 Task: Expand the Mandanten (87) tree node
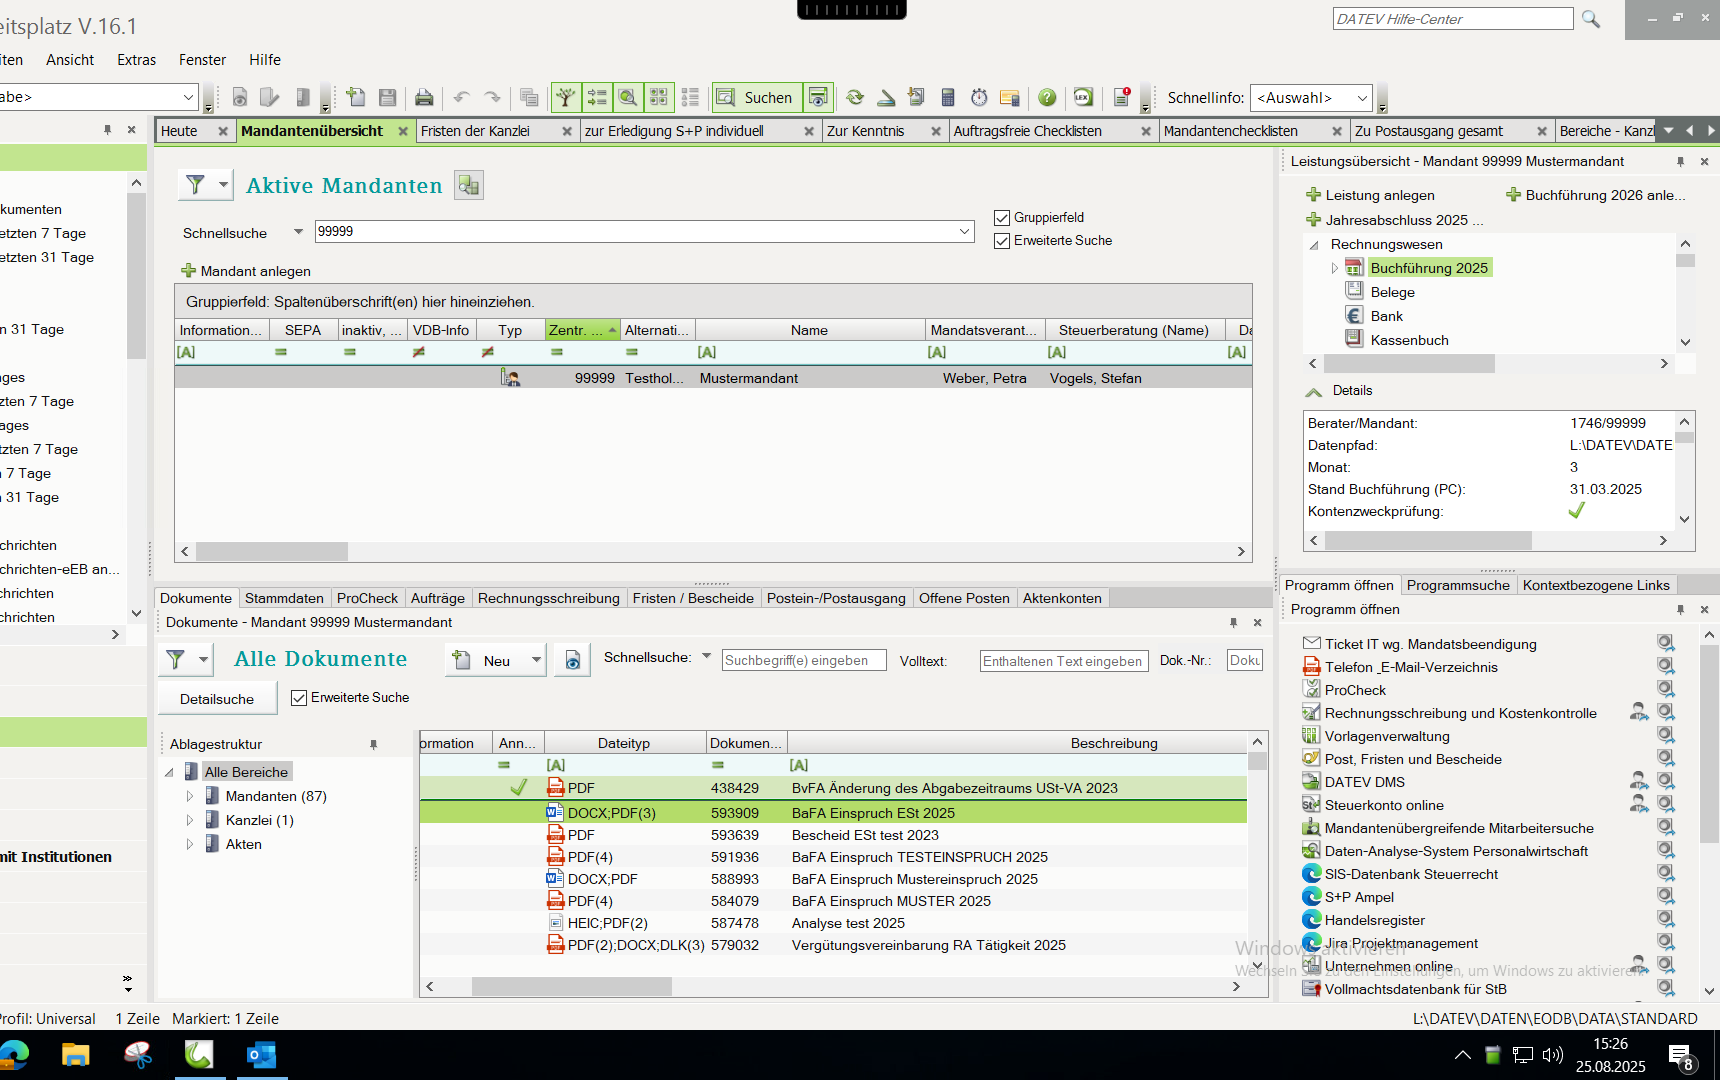tap(190, 796)
